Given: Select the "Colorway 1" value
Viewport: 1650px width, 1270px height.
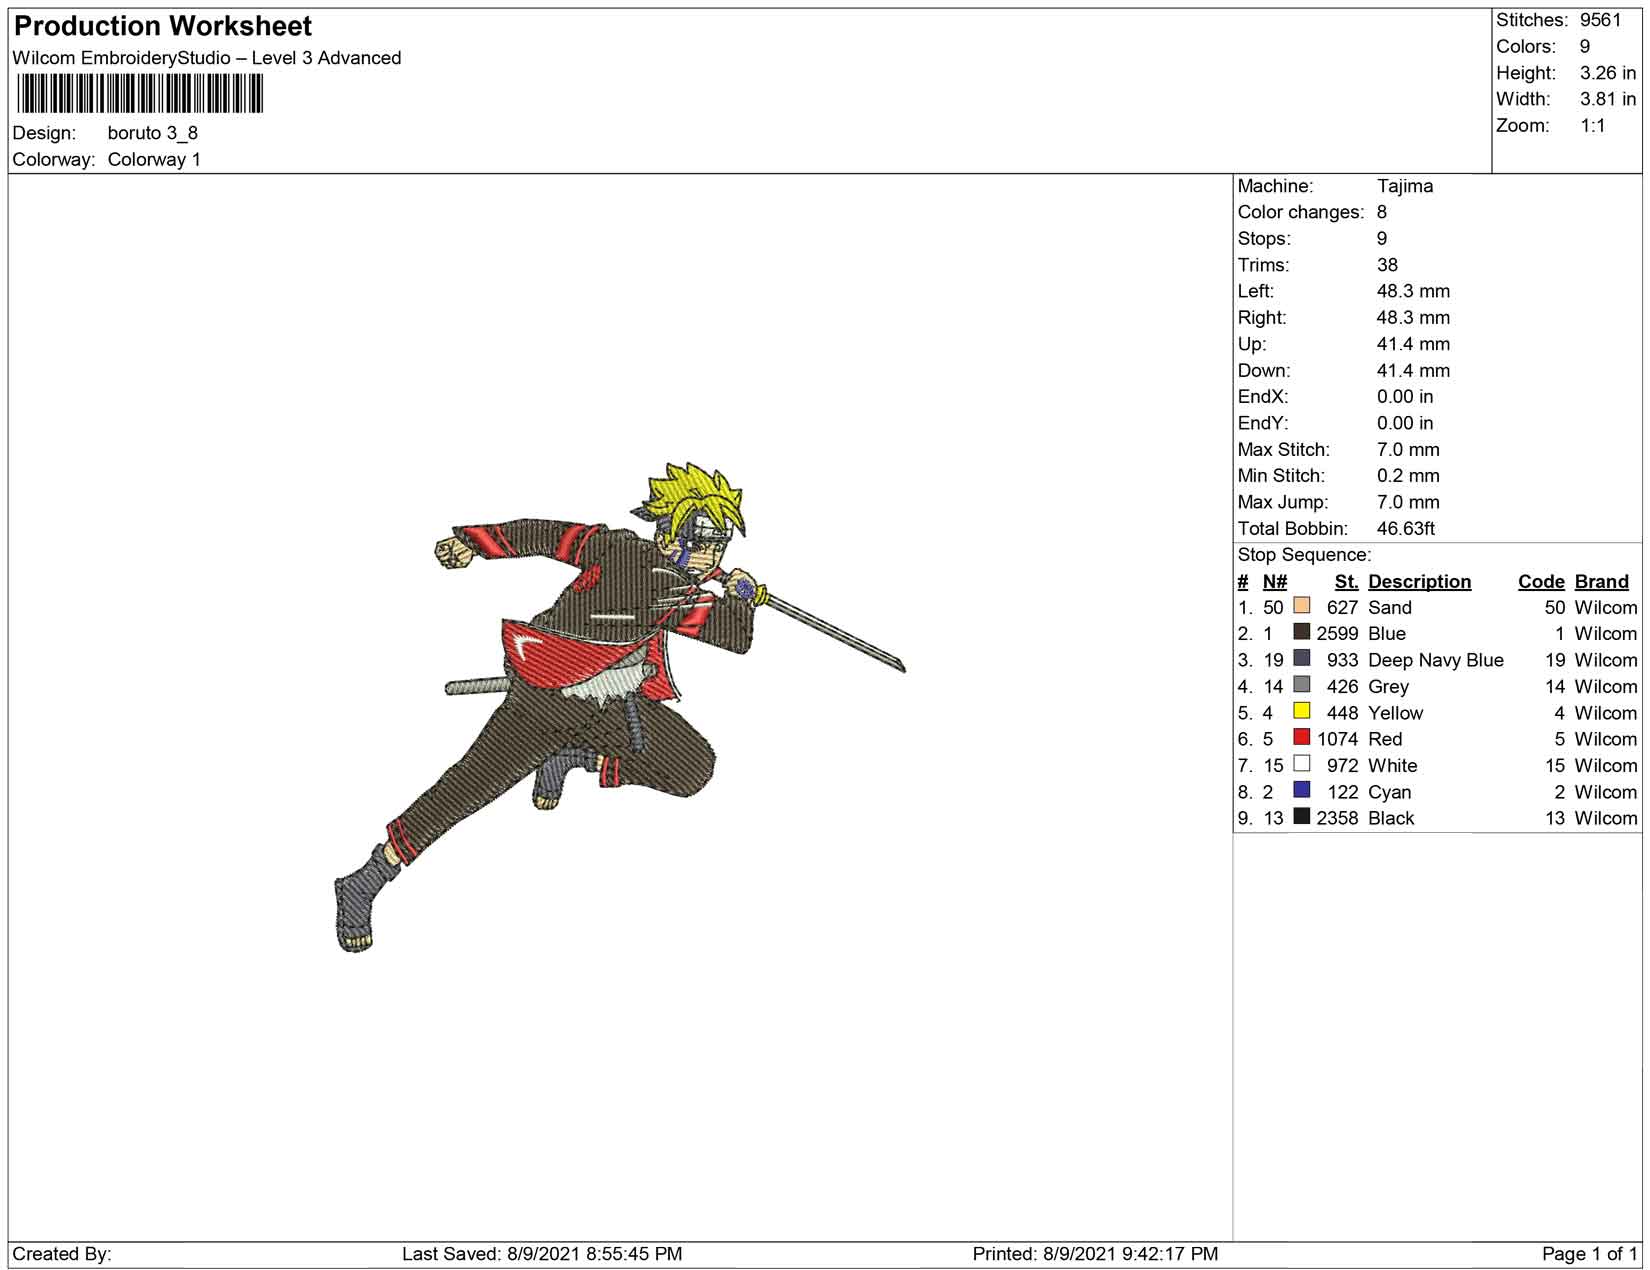Looking at the screenshot, I should pyautogui.click(x=154, y=160).
